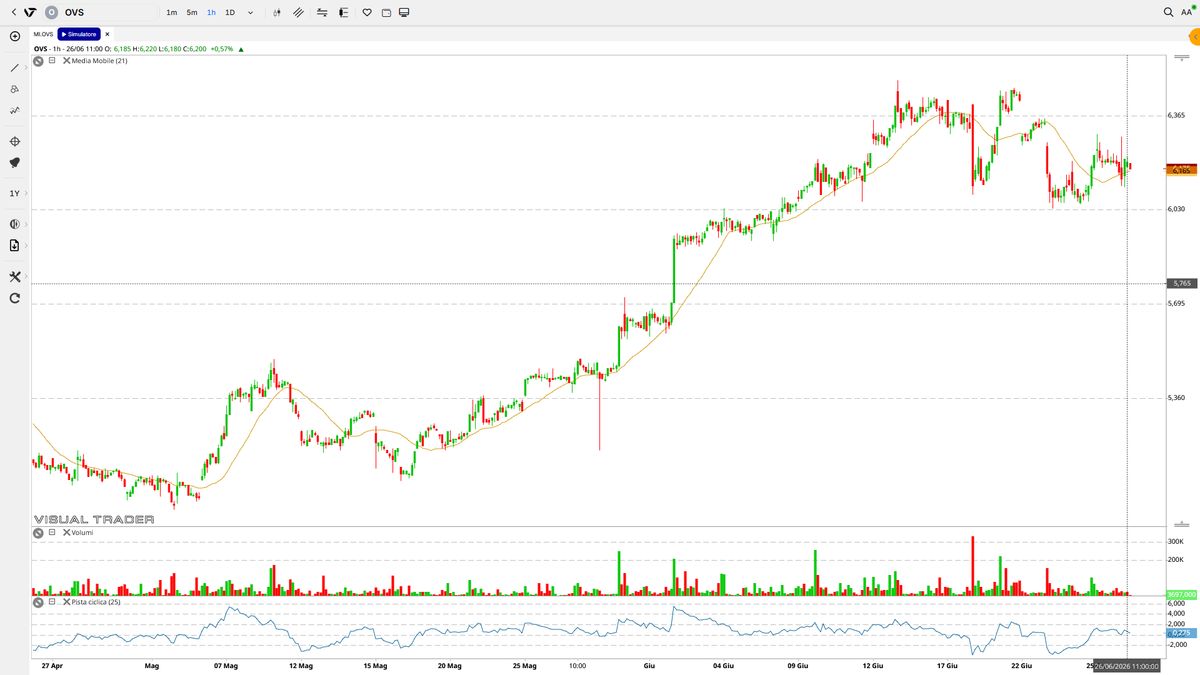Image resolution: width=1200 pixels, height=675 pixels.
Task: Open the monitor display icon in toolbar
Action: click(404, 12)
